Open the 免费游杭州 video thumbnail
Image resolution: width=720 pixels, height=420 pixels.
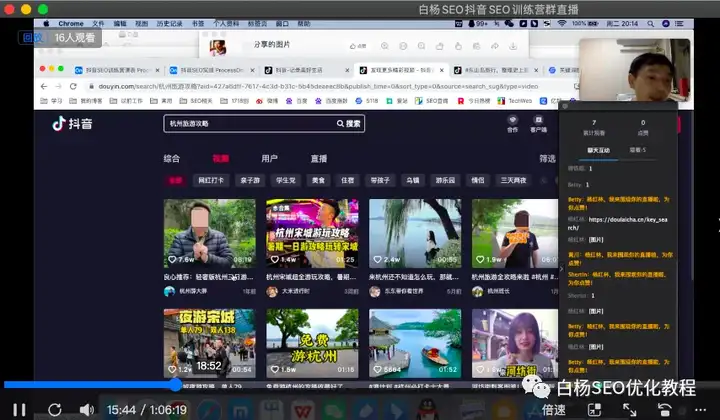312,343
